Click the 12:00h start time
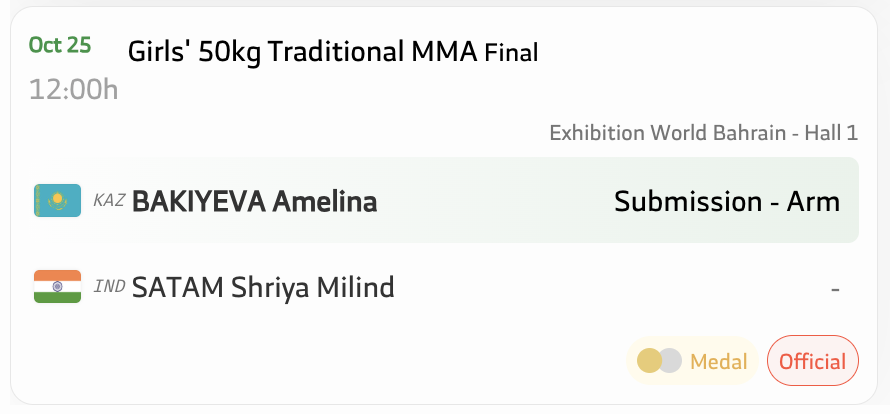The height and width of the screenshot is (414, 890). (74, 89)
